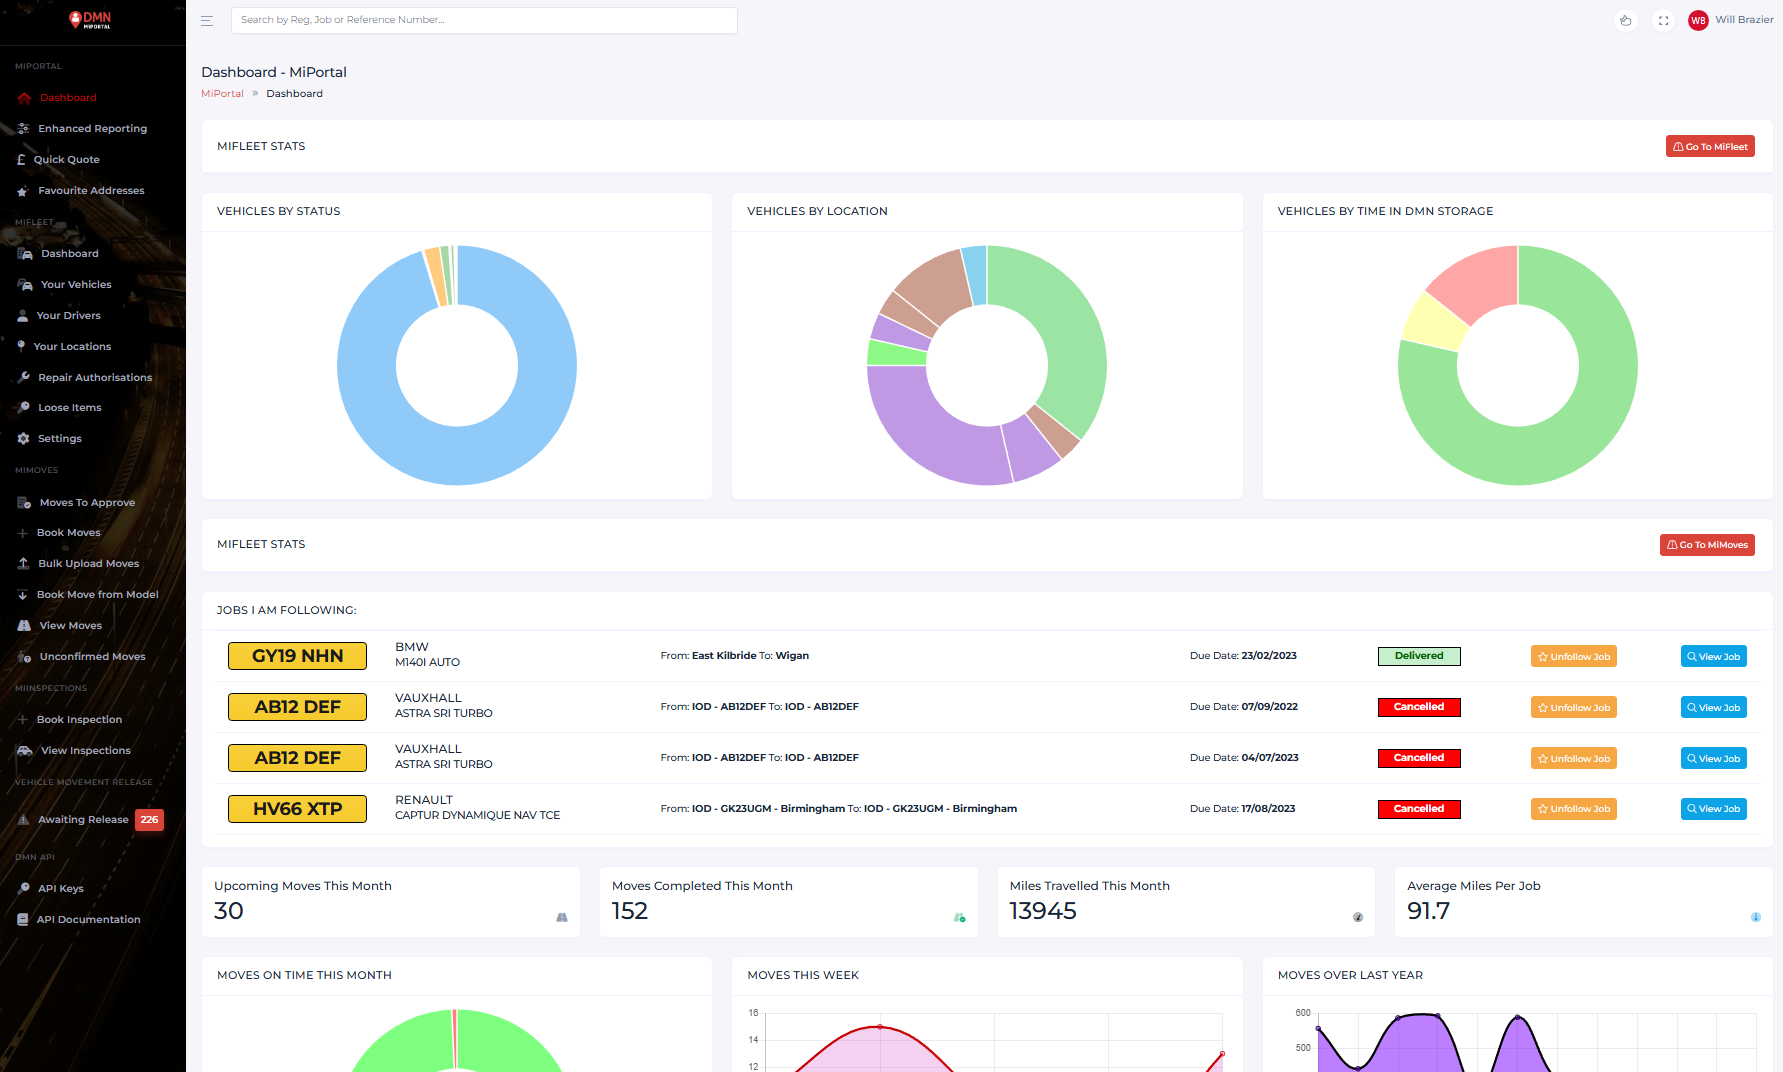Open Enhanced Reporting via its sliders icon
Viewport: 1783px width, 1072px height.
(23, 129)
